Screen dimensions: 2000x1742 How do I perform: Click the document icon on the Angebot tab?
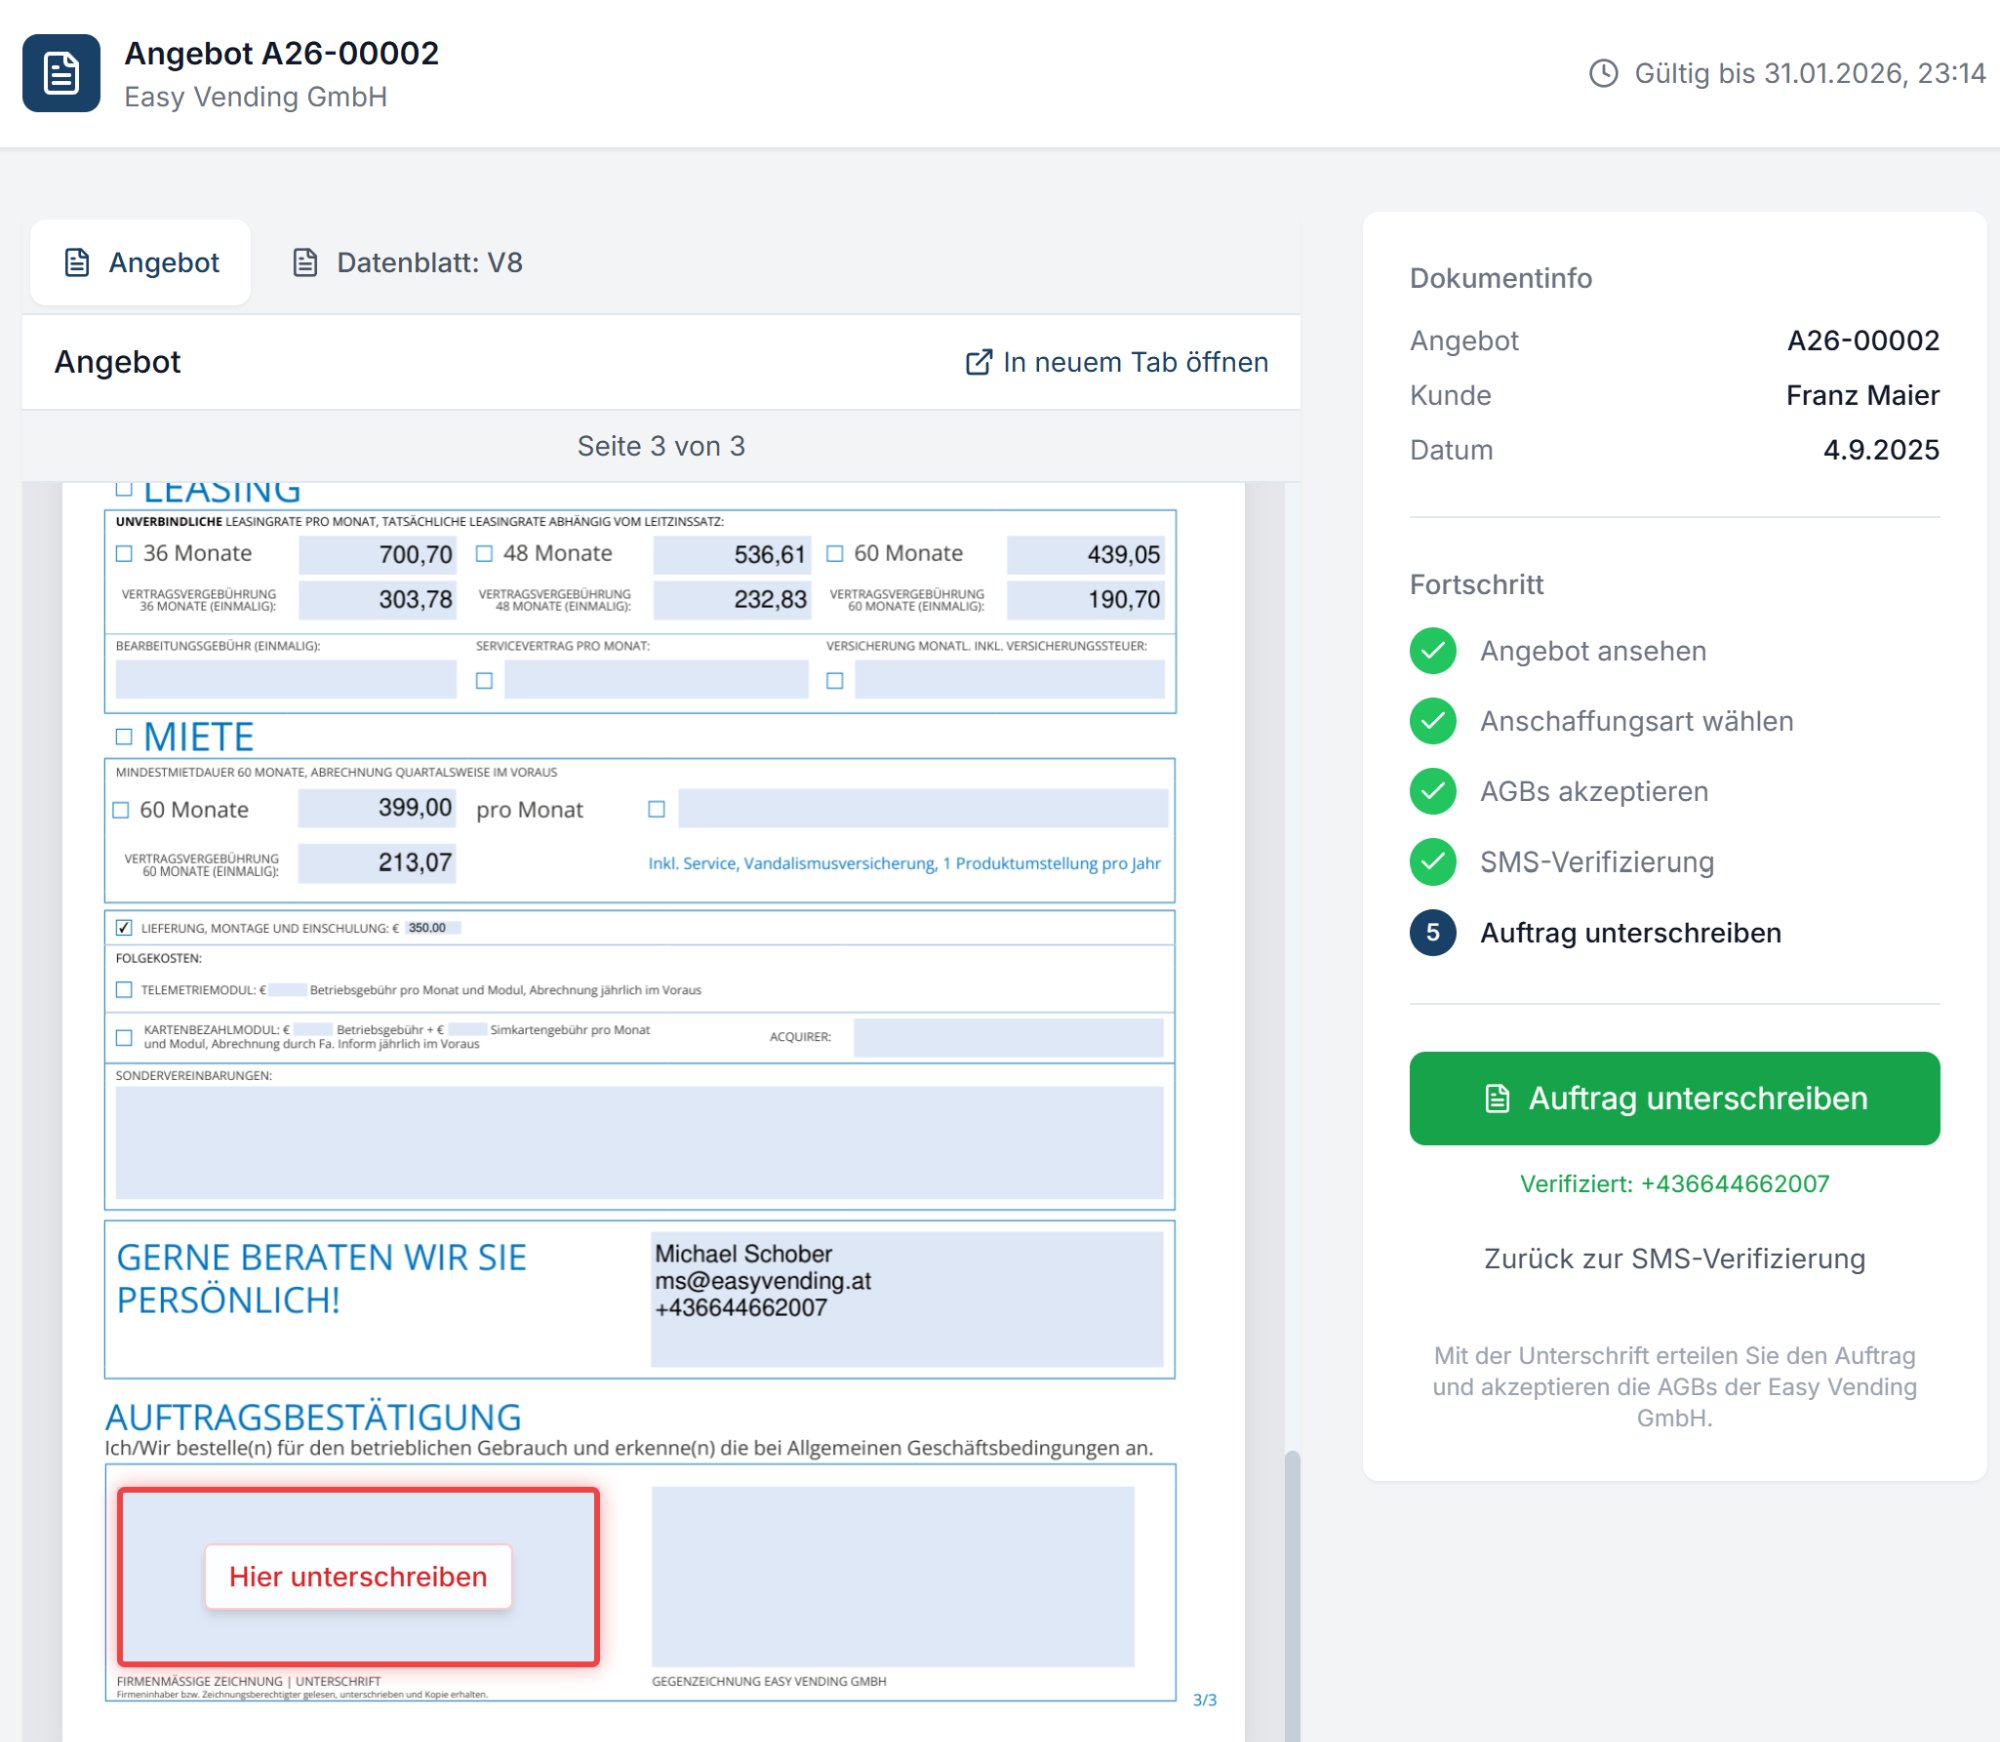tap(76, 262)
